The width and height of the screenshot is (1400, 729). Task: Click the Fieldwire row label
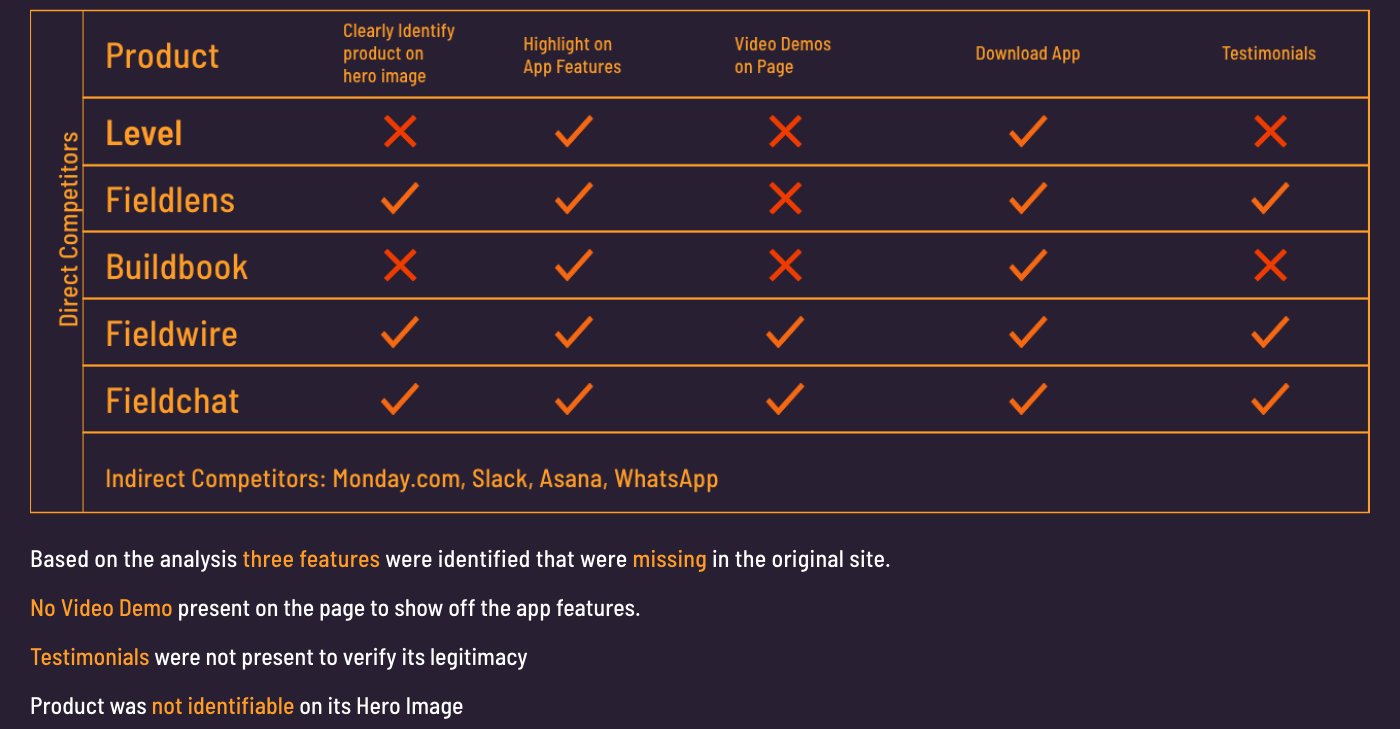click(172, 333)
